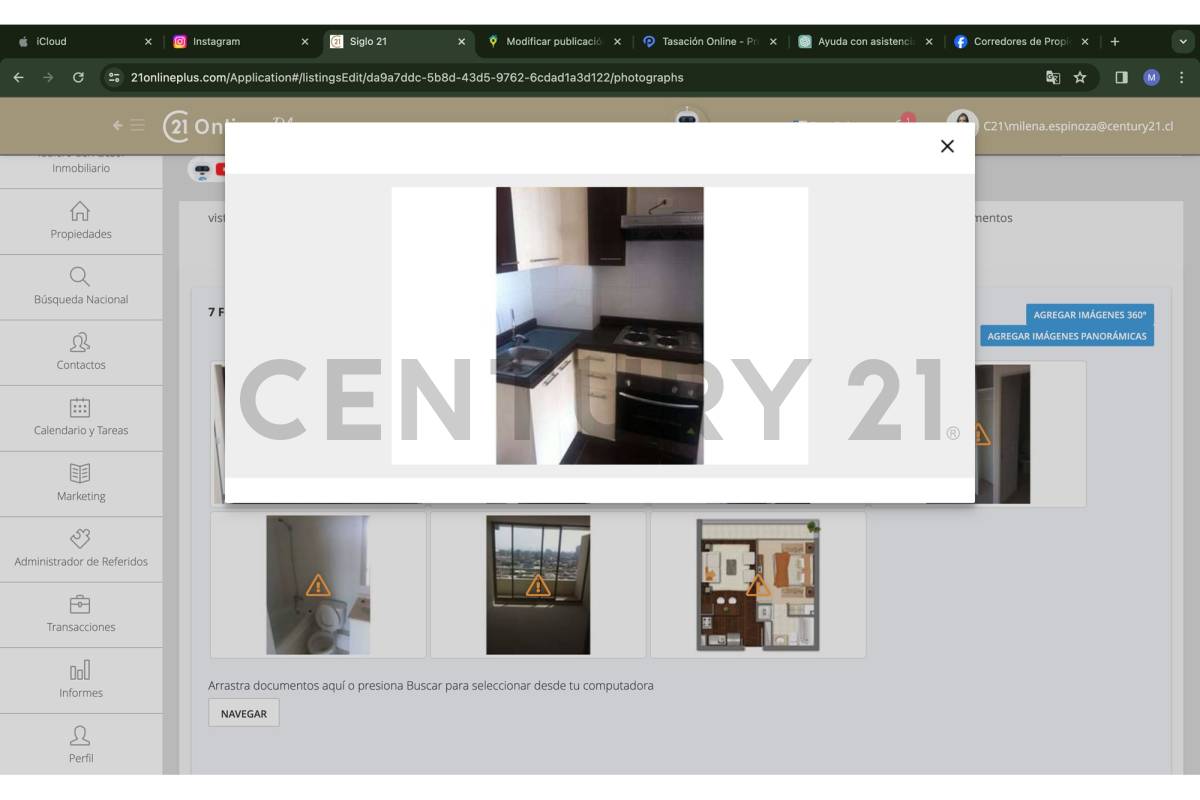Close the iCloud tab
The image size is (1200, 800).
[x=148, y=42]
